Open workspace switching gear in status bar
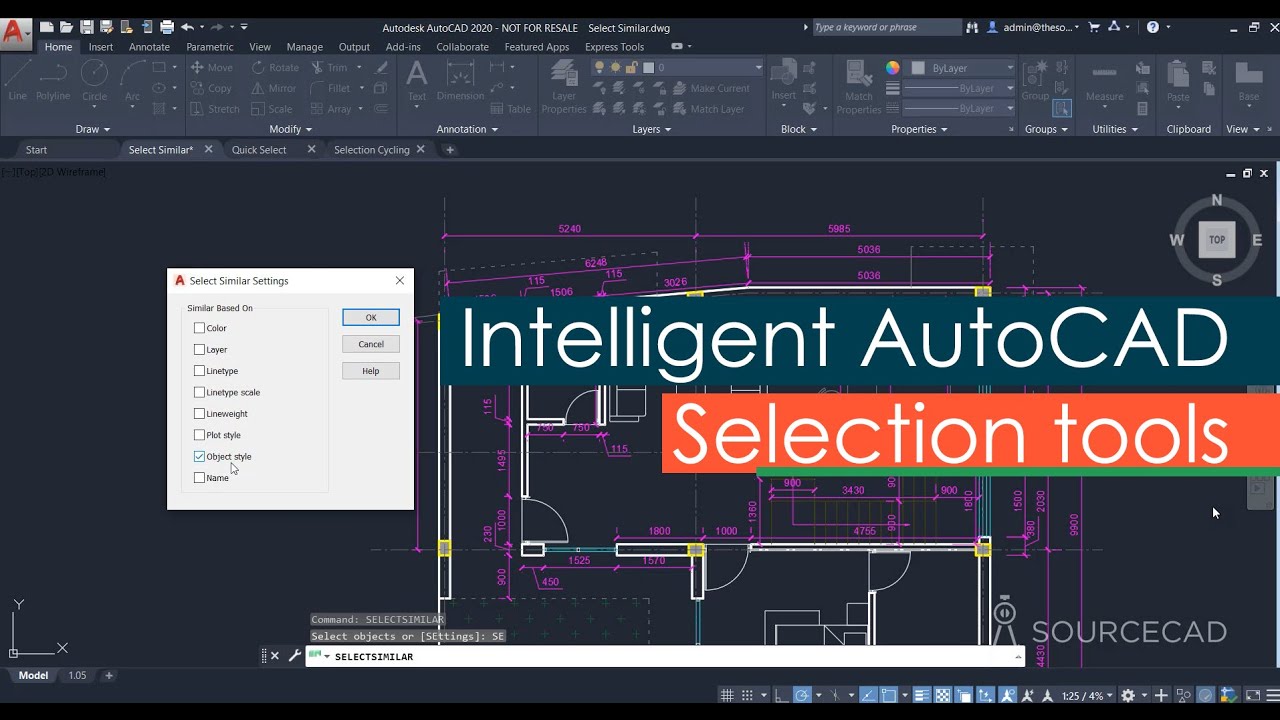This screenshot has height=720, width=1280. tap(1128, 695)
